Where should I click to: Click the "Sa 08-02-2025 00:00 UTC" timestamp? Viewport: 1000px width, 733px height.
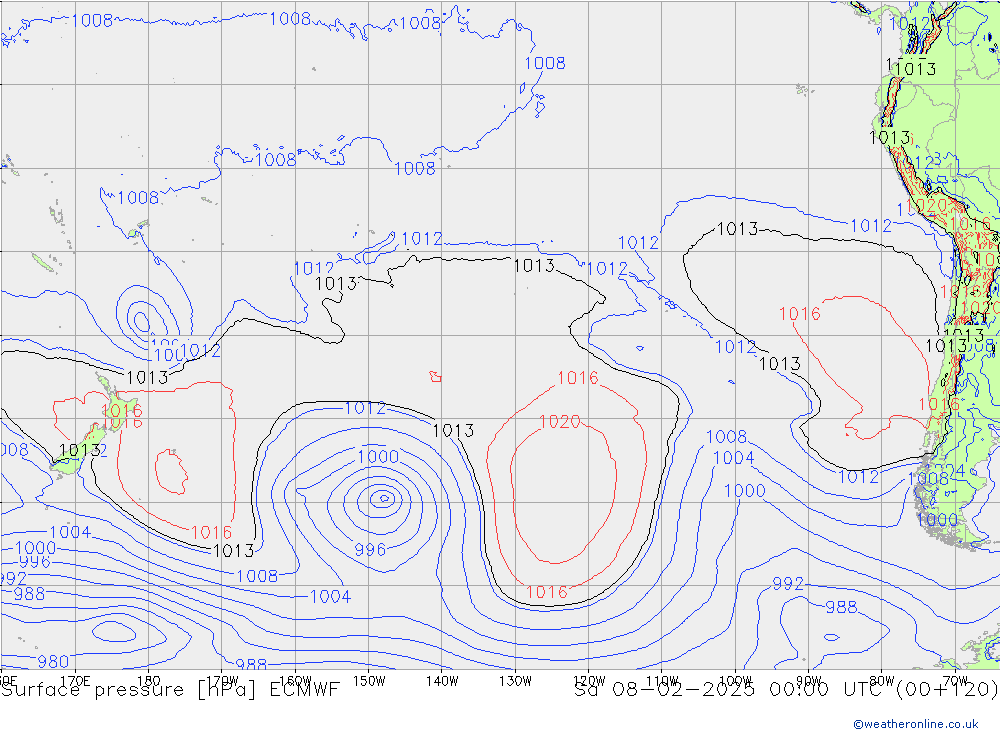click(x=732, y=690)
